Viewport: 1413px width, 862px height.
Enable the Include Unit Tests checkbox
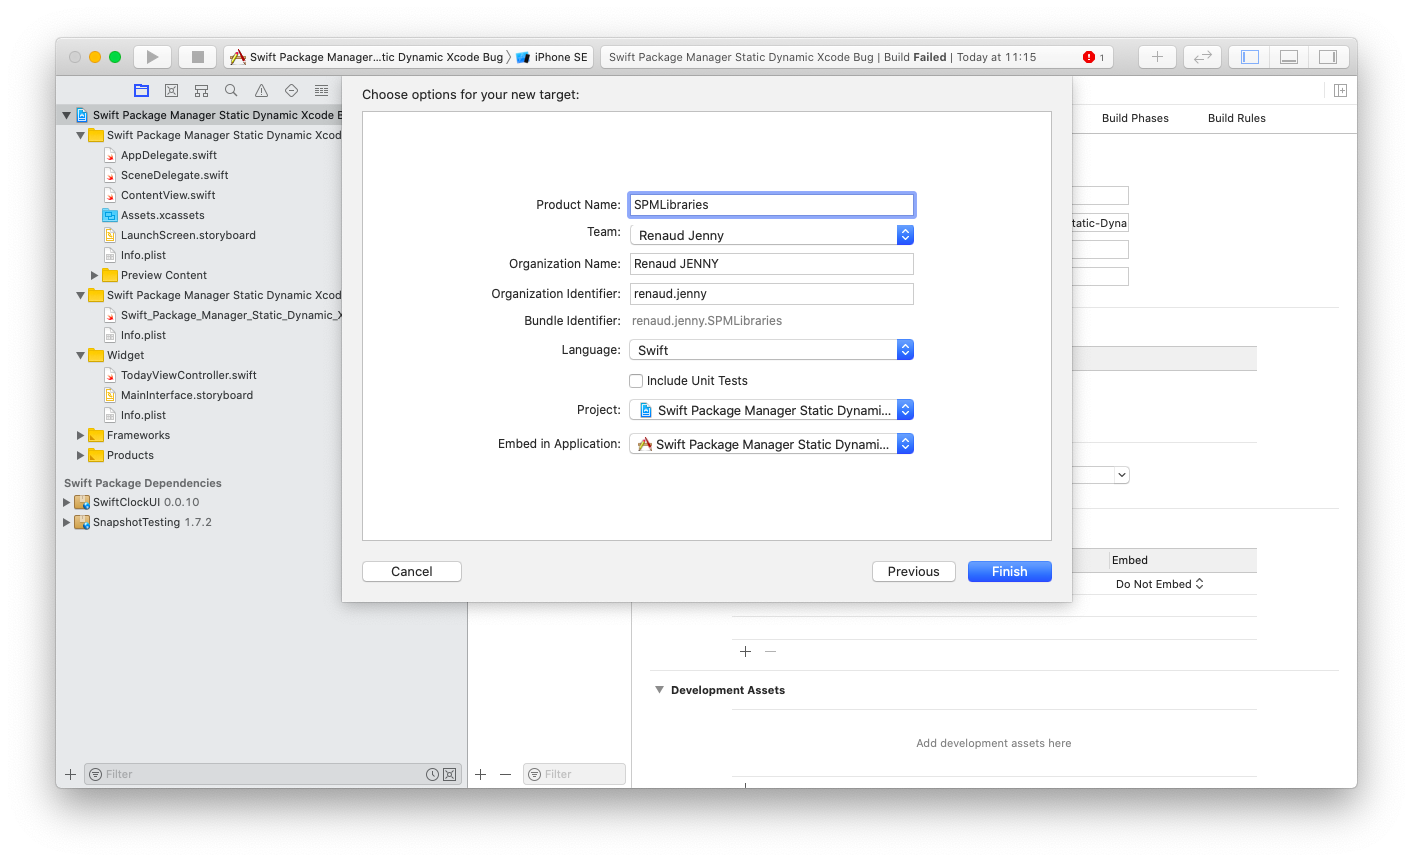pyautogui.click(x=636, y=381)
